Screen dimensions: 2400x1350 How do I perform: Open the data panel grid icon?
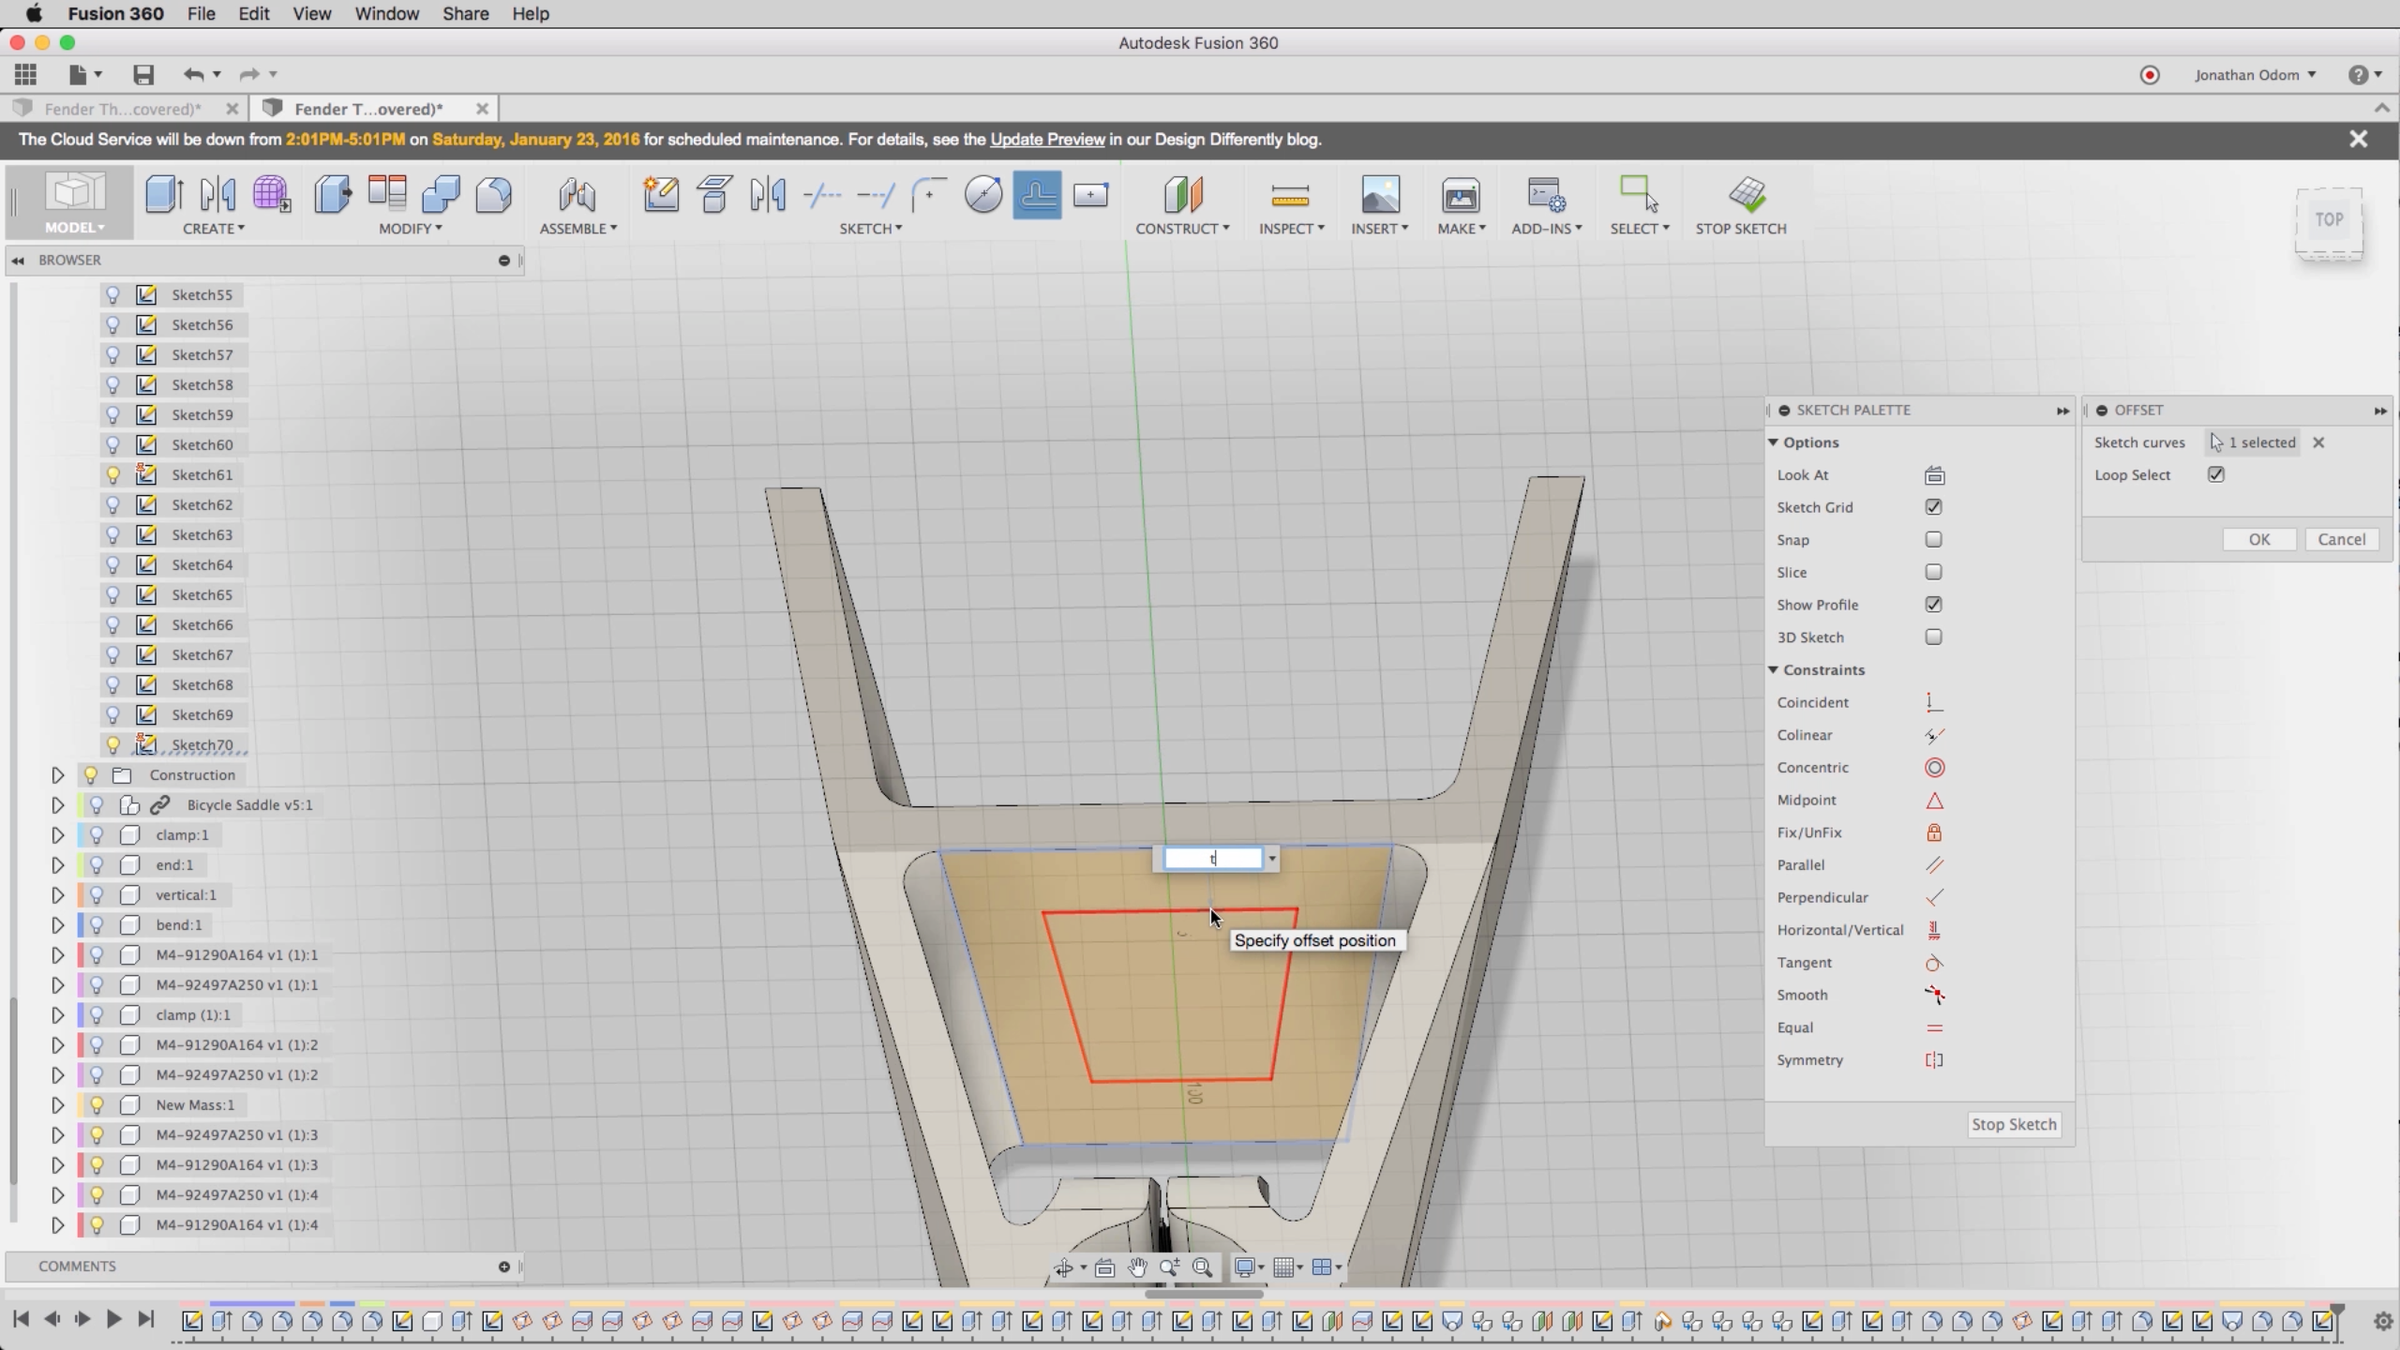(26, 75)
